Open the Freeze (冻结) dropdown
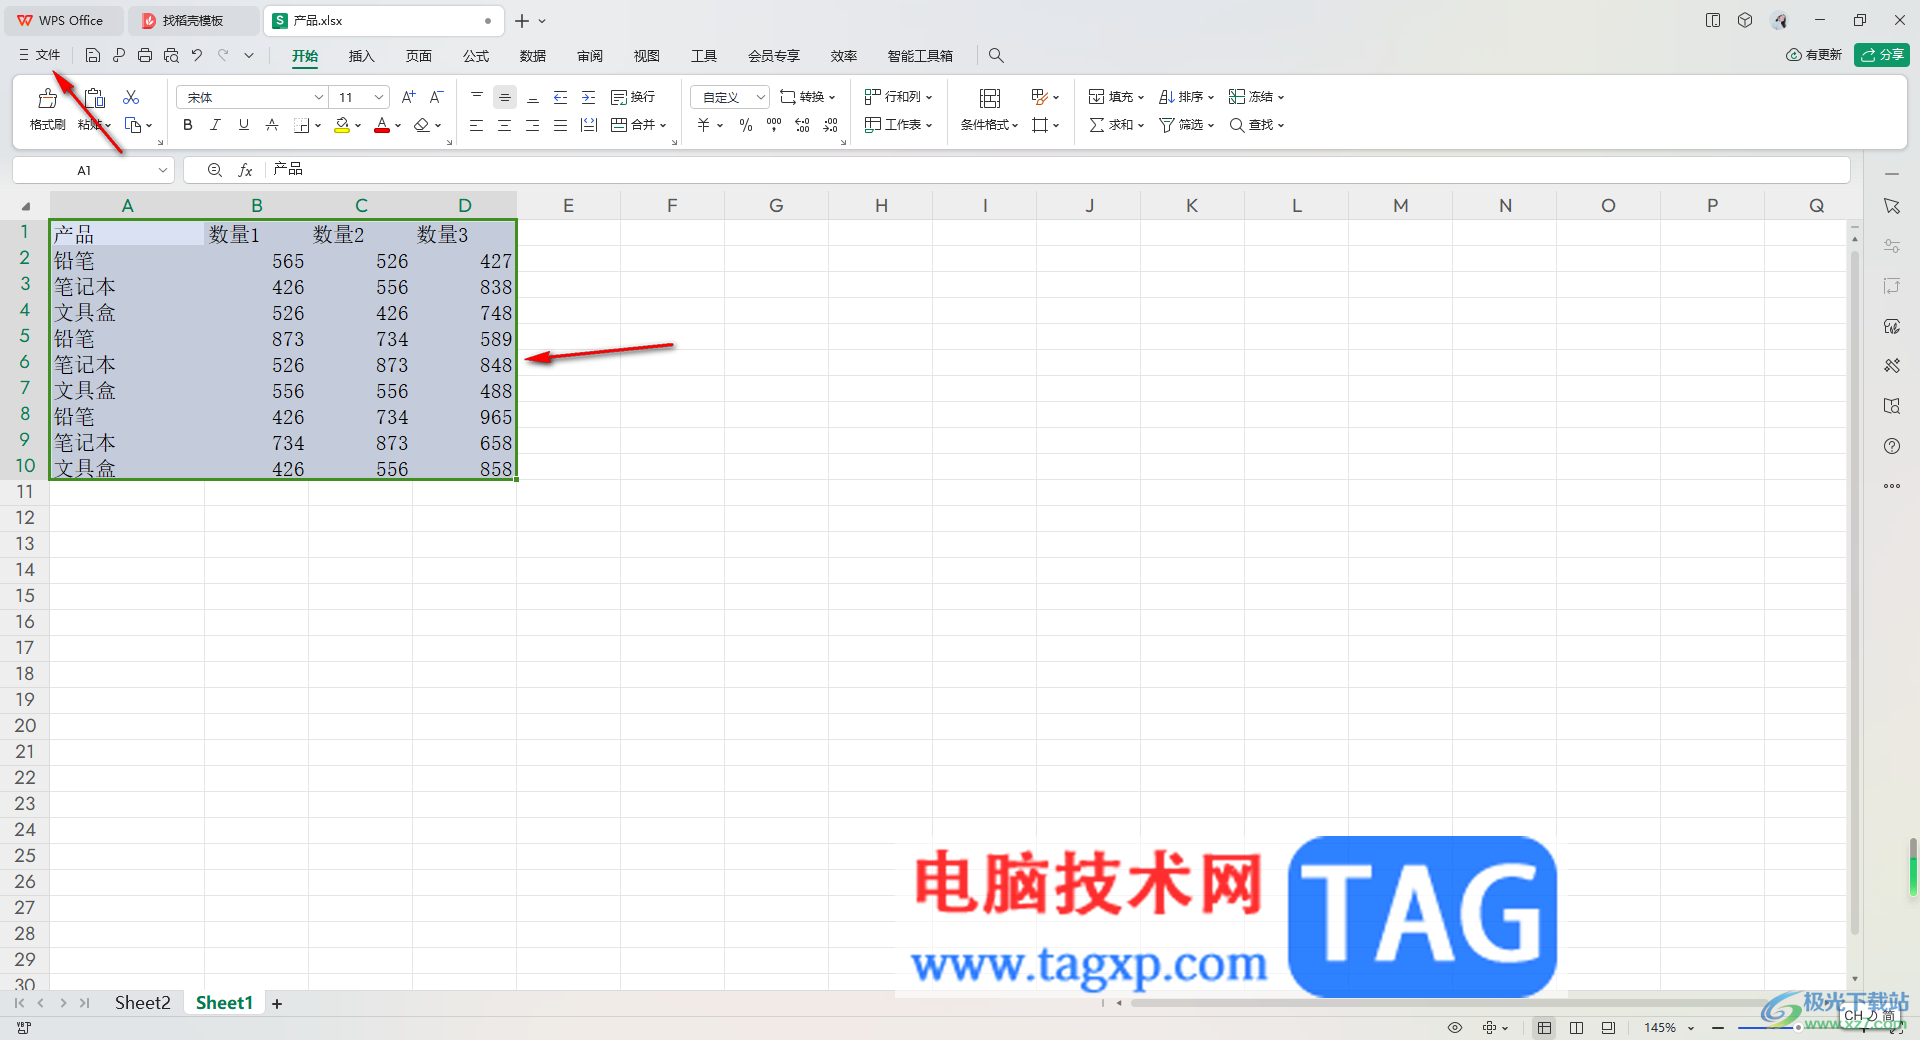Screen dimensions: 1920x1040 [x=1256, y=97]
